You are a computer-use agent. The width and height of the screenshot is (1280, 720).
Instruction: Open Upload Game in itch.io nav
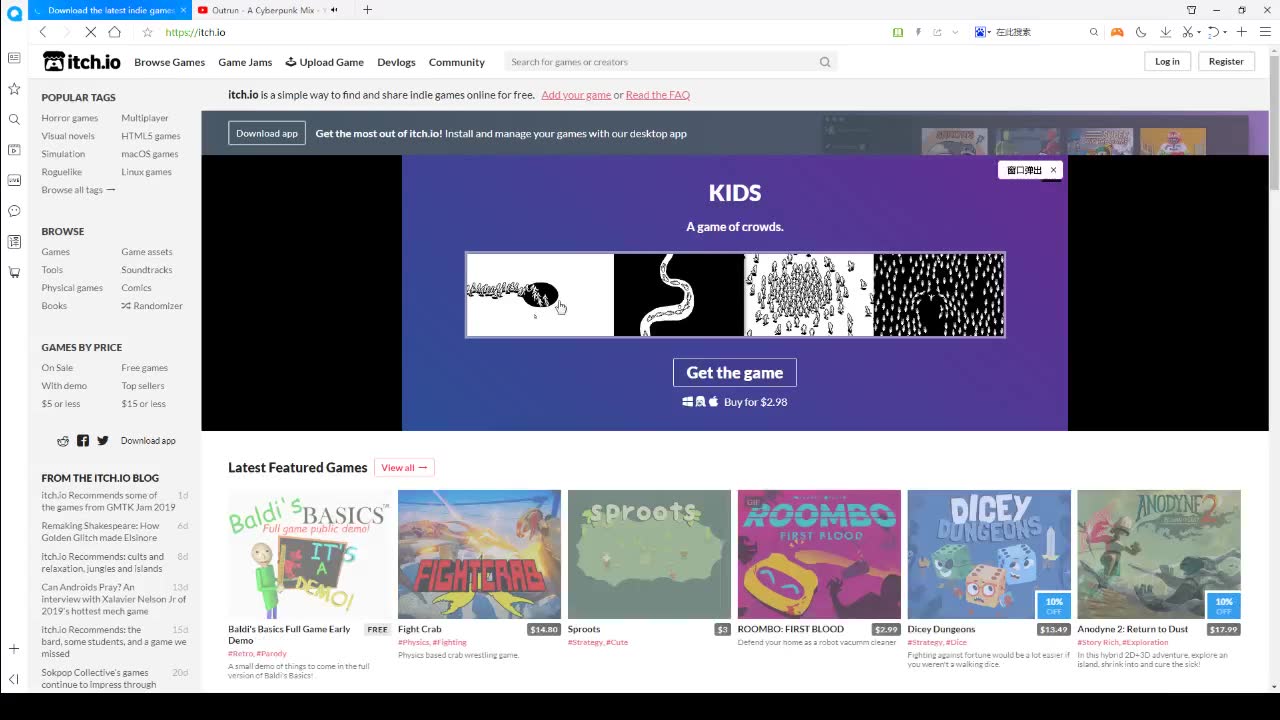pyautogui.click(x=324, y=62)
